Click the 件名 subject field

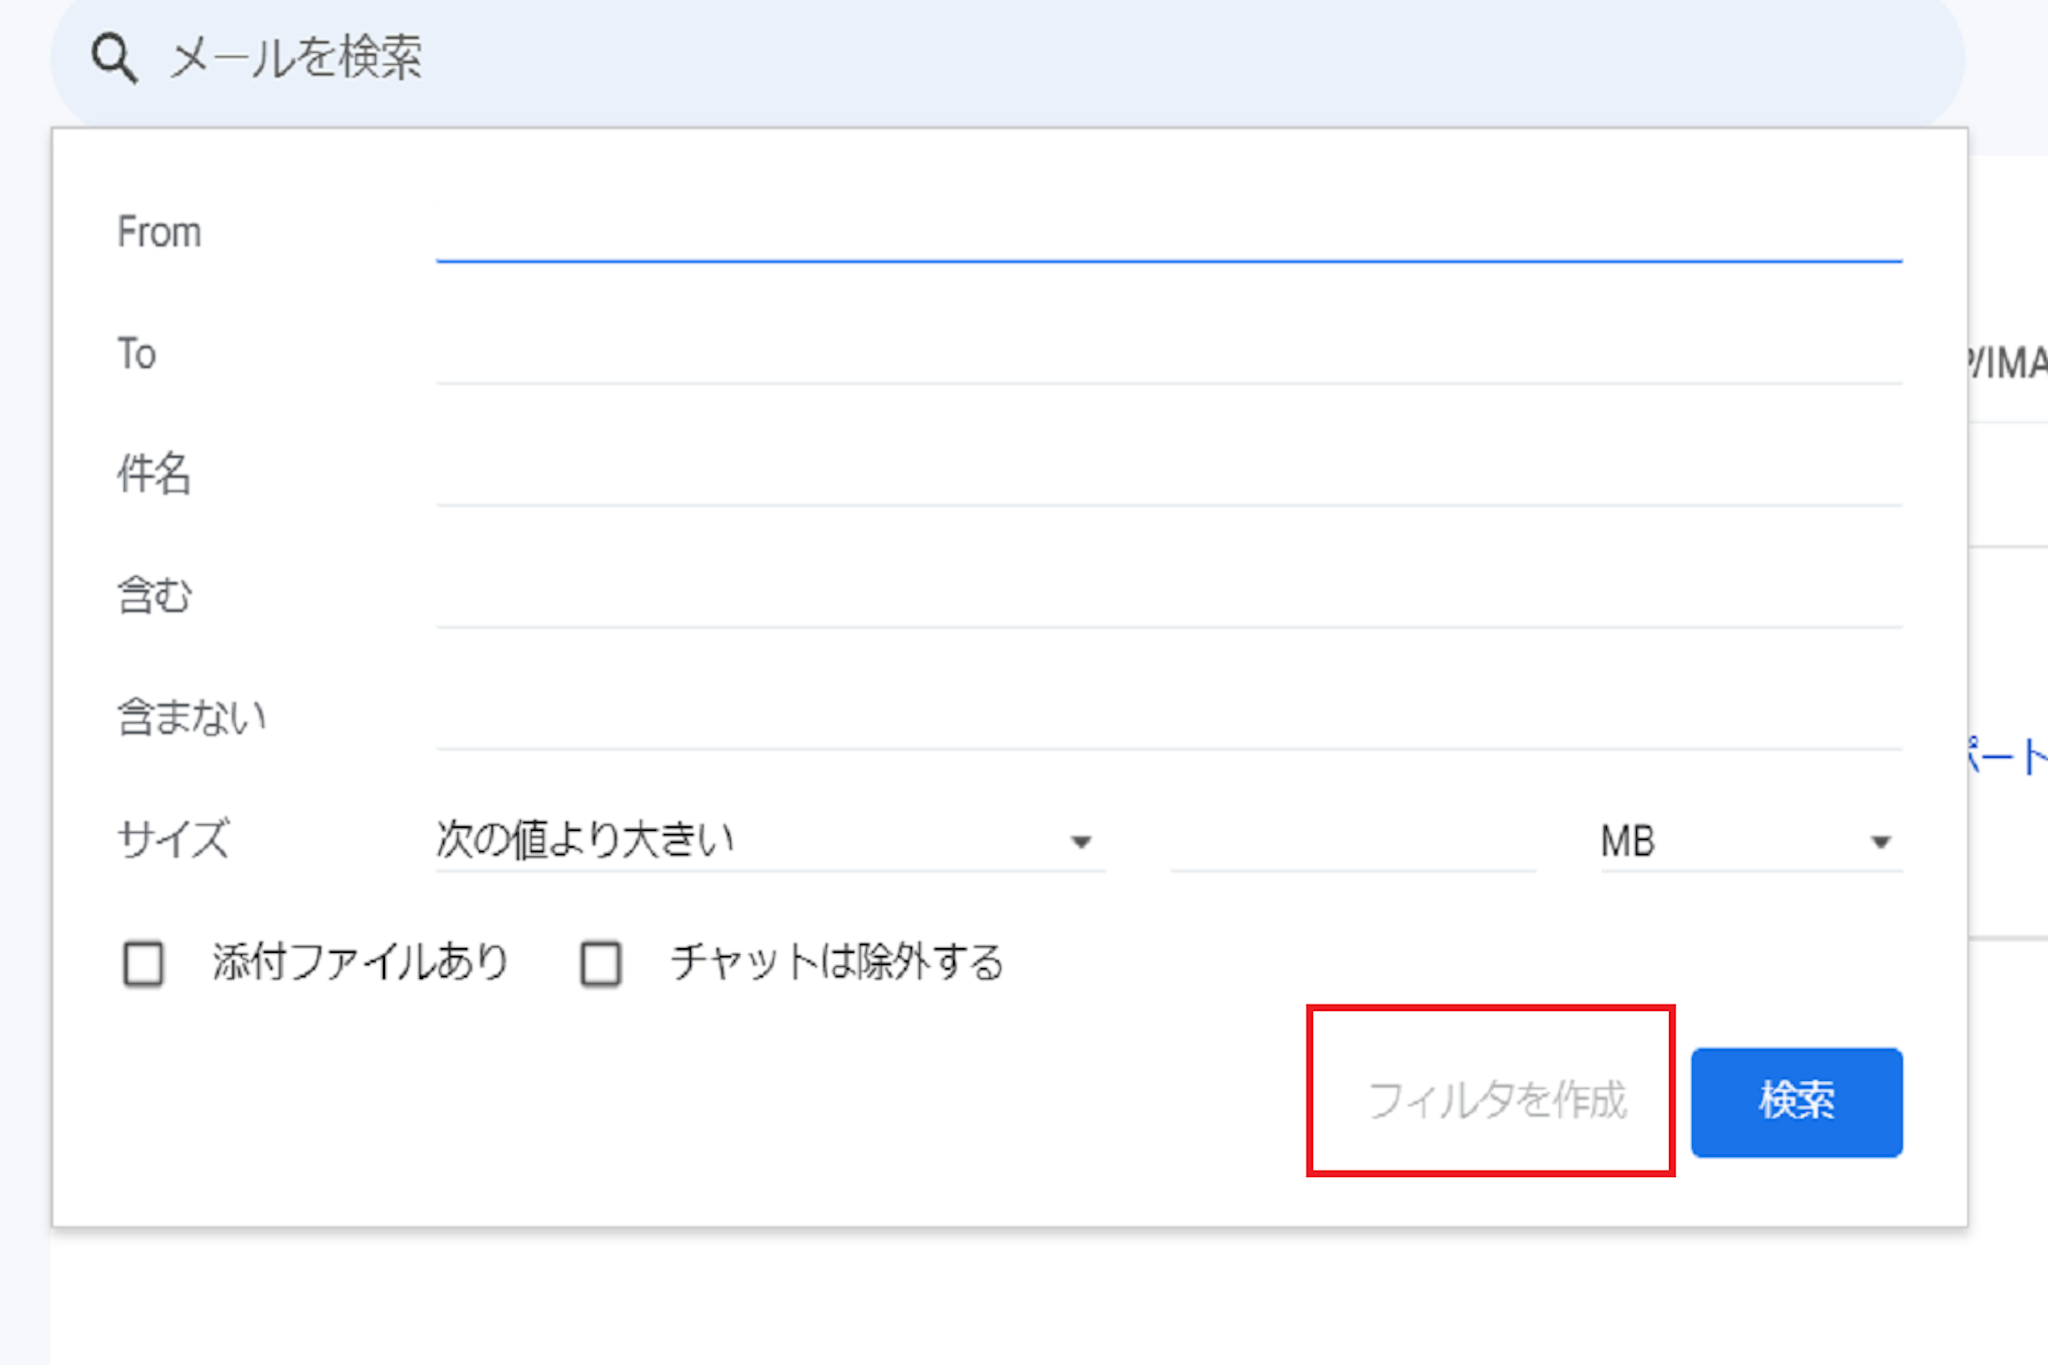1168,477
